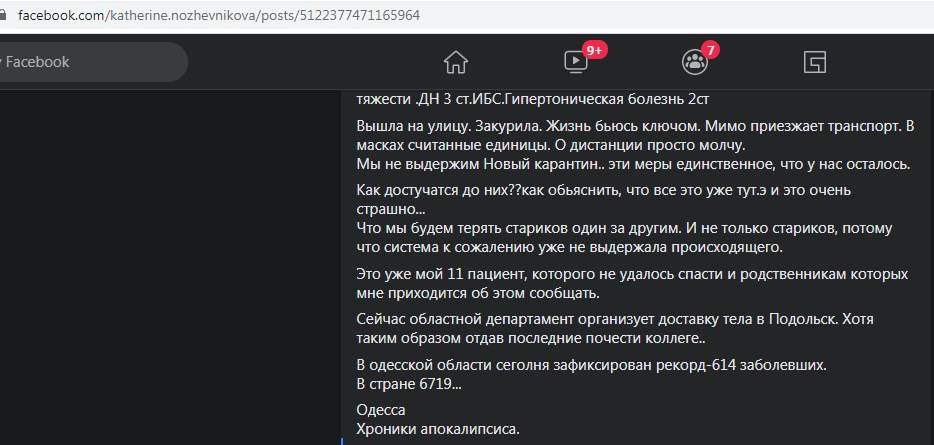This screenshot has height=445, width=934.
Task: Click the line 'что система к сожалению уже не выдержала'
Action: 569,248
